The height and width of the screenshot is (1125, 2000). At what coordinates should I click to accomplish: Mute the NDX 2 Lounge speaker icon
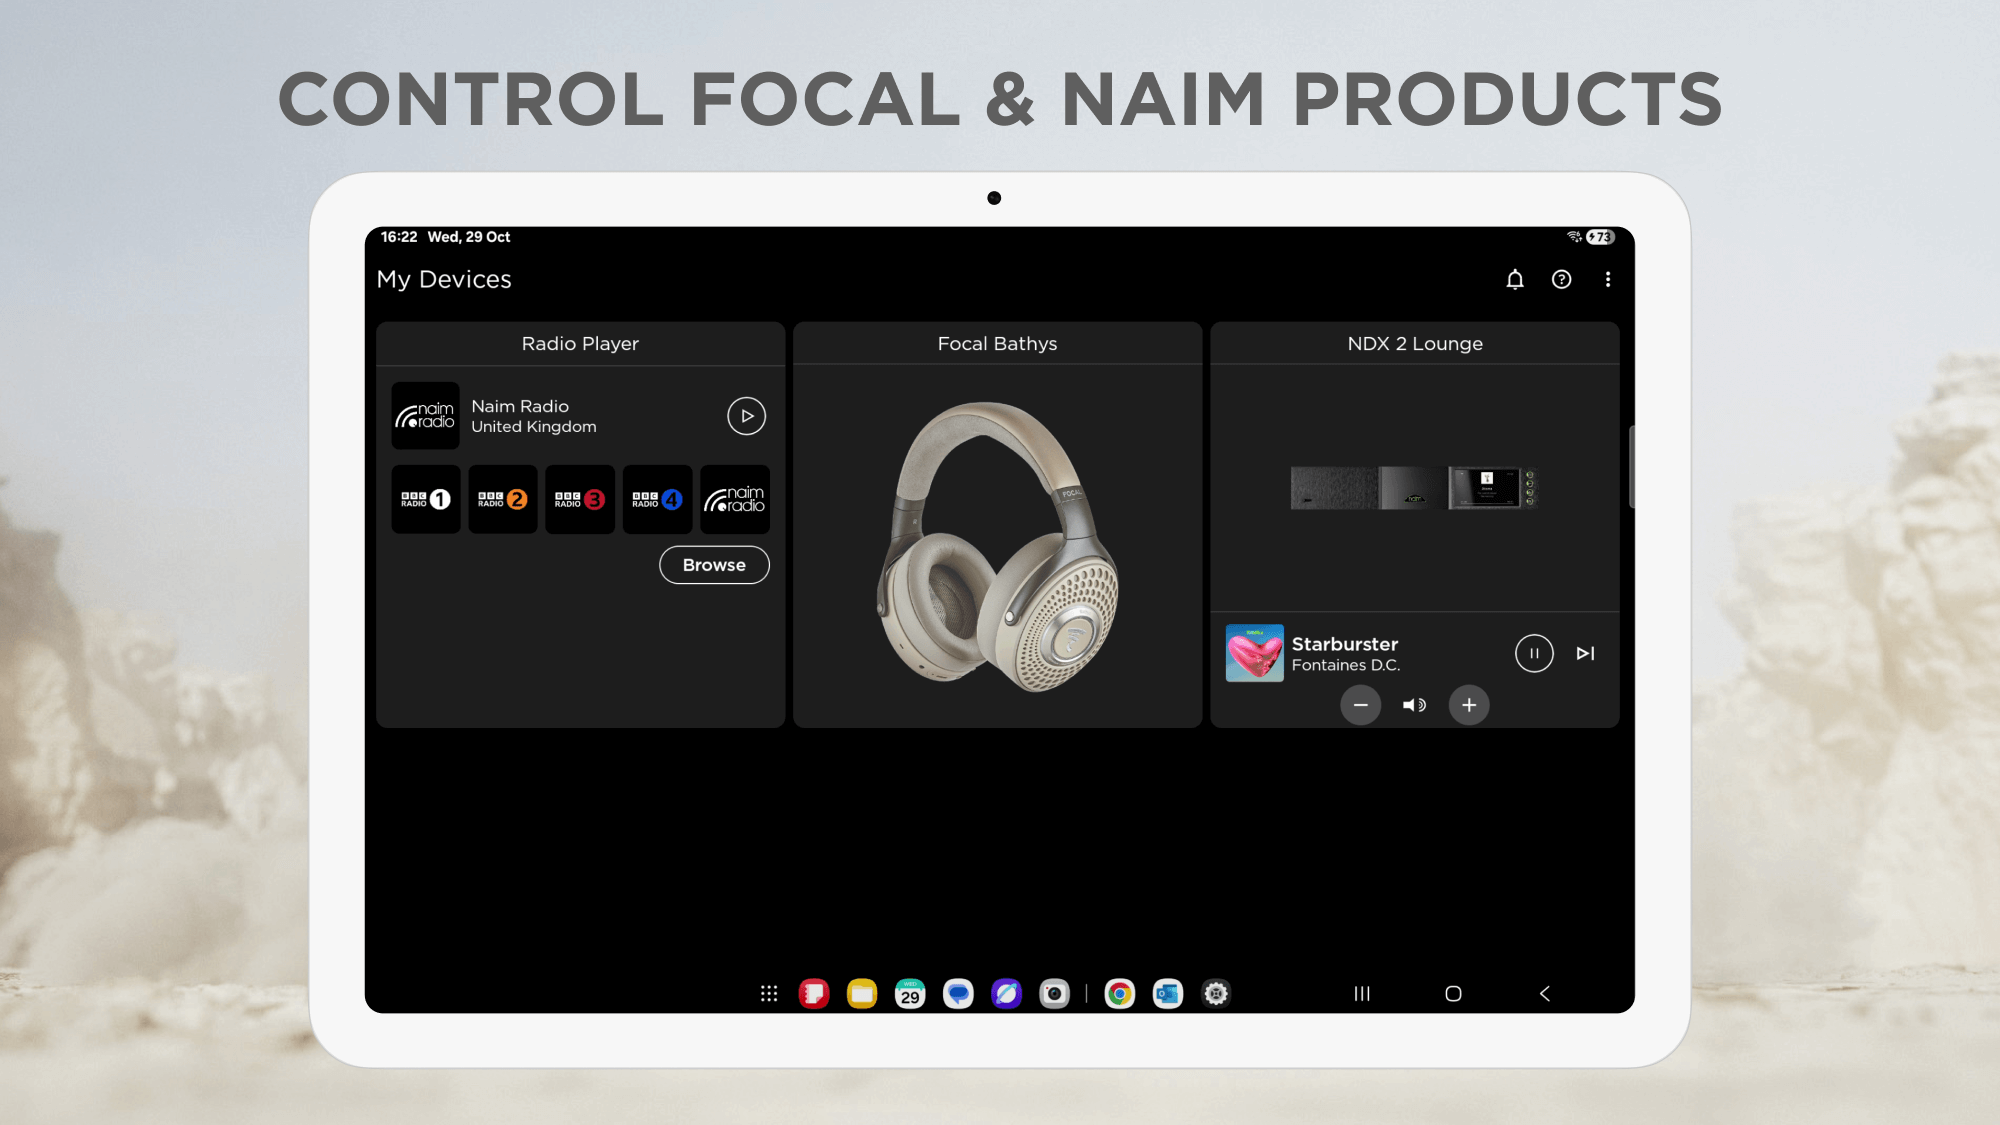click(1414, 705)
